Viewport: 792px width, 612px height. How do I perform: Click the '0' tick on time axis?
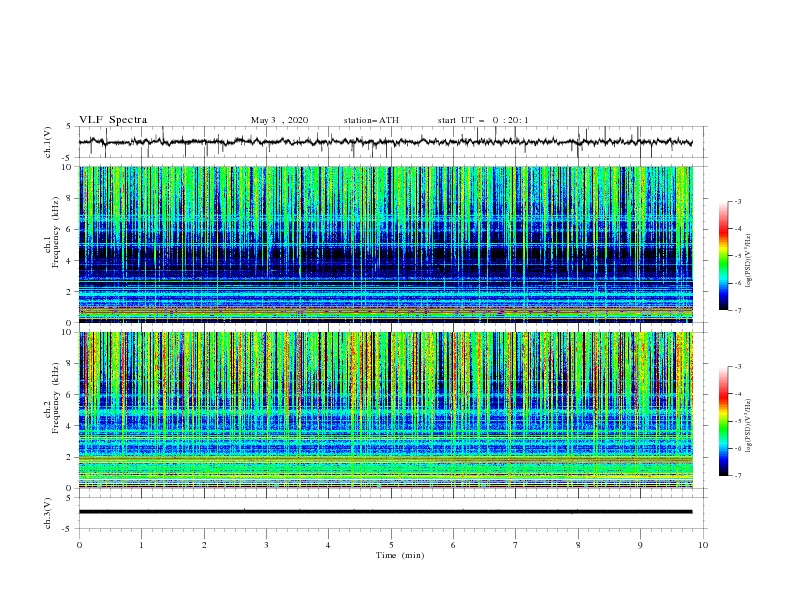coord(79,545)
